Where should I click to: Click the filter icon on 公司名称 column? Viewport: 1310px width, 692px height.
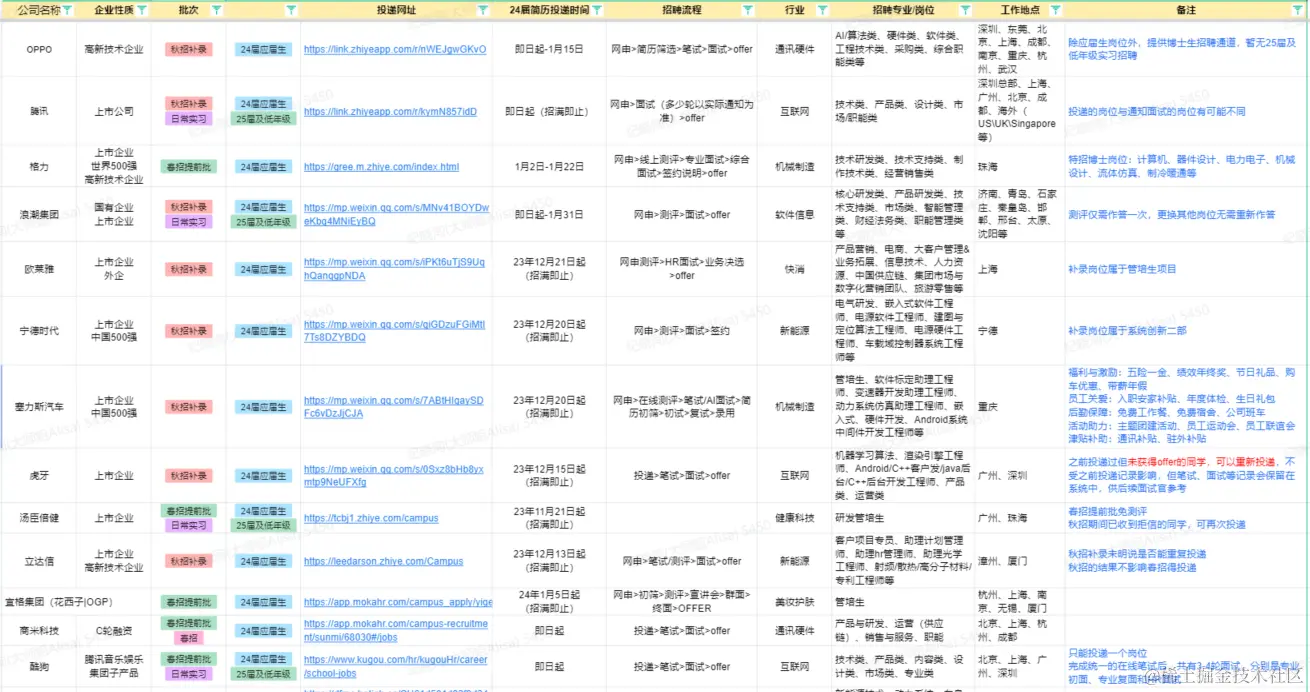68,9
